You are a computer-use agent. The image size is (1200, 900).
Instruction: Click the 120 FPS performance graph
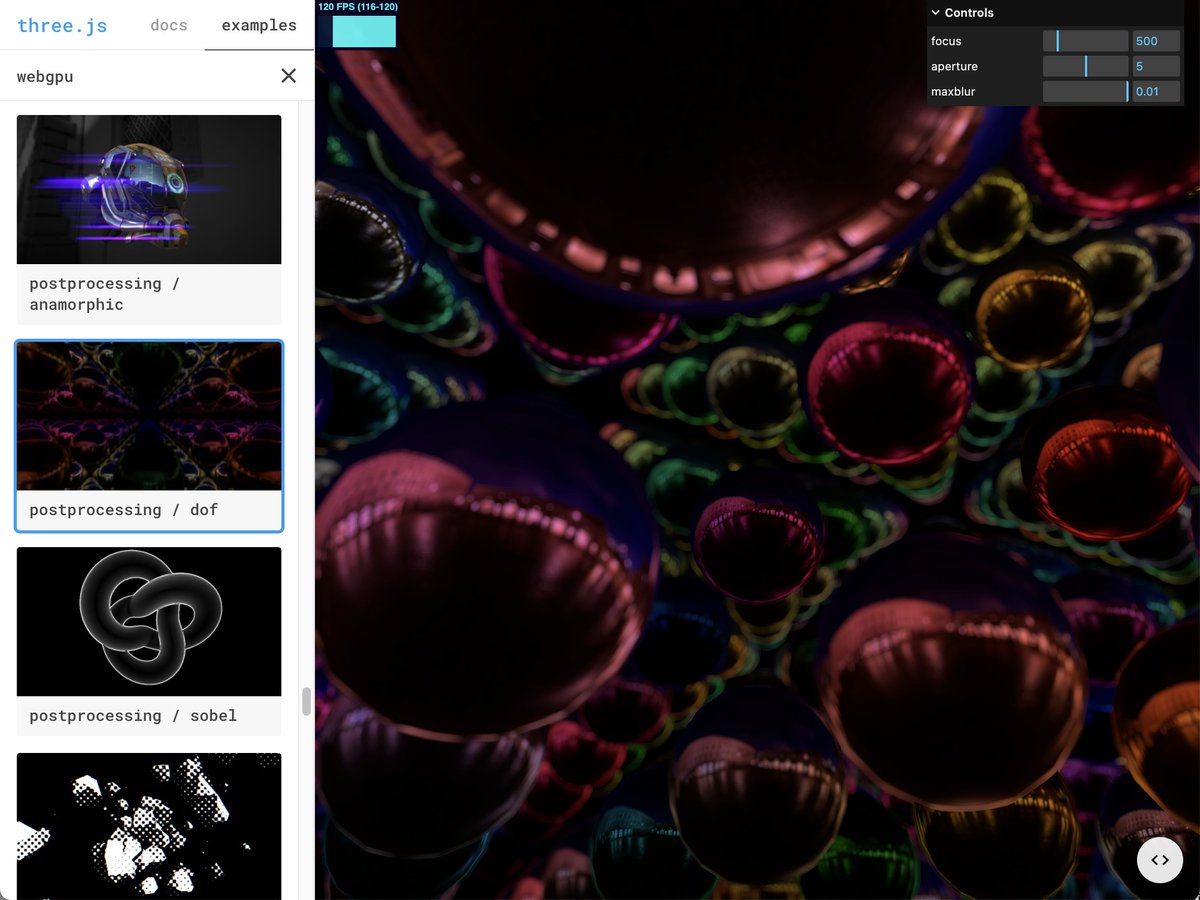(363, 31)
